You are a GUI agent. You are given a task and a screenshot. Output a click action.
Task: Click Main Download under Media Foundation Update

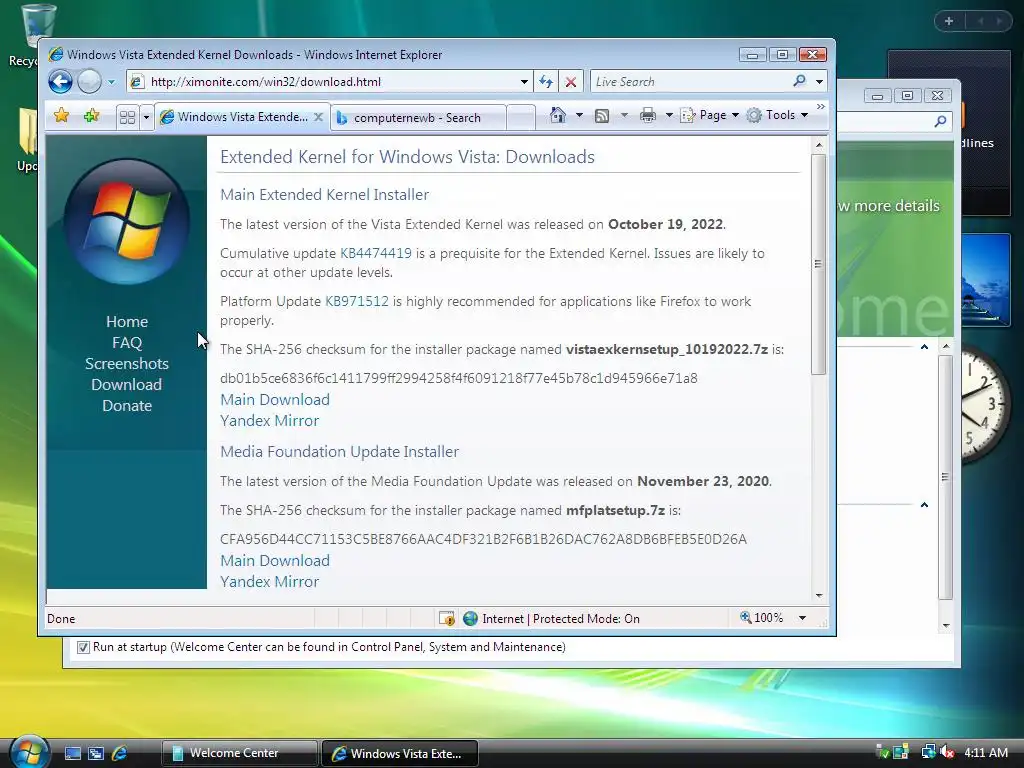click(x=275, y=560)
